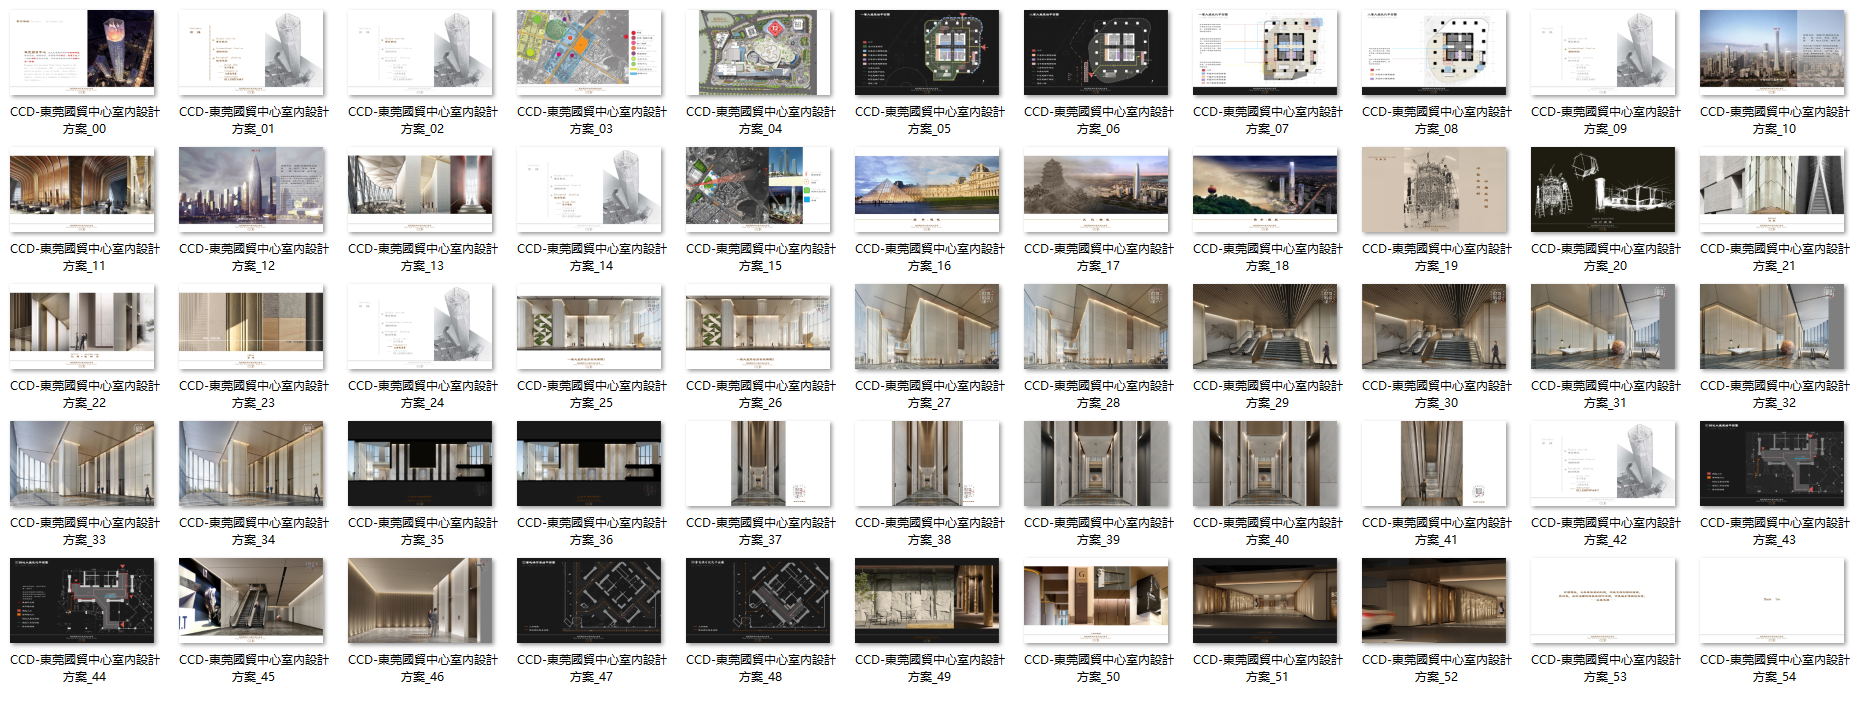This screenshot has width=1857, height=701.
Task: Open the 方案_20 black sketch drawing thumbnail
Action: point(1603,187)
